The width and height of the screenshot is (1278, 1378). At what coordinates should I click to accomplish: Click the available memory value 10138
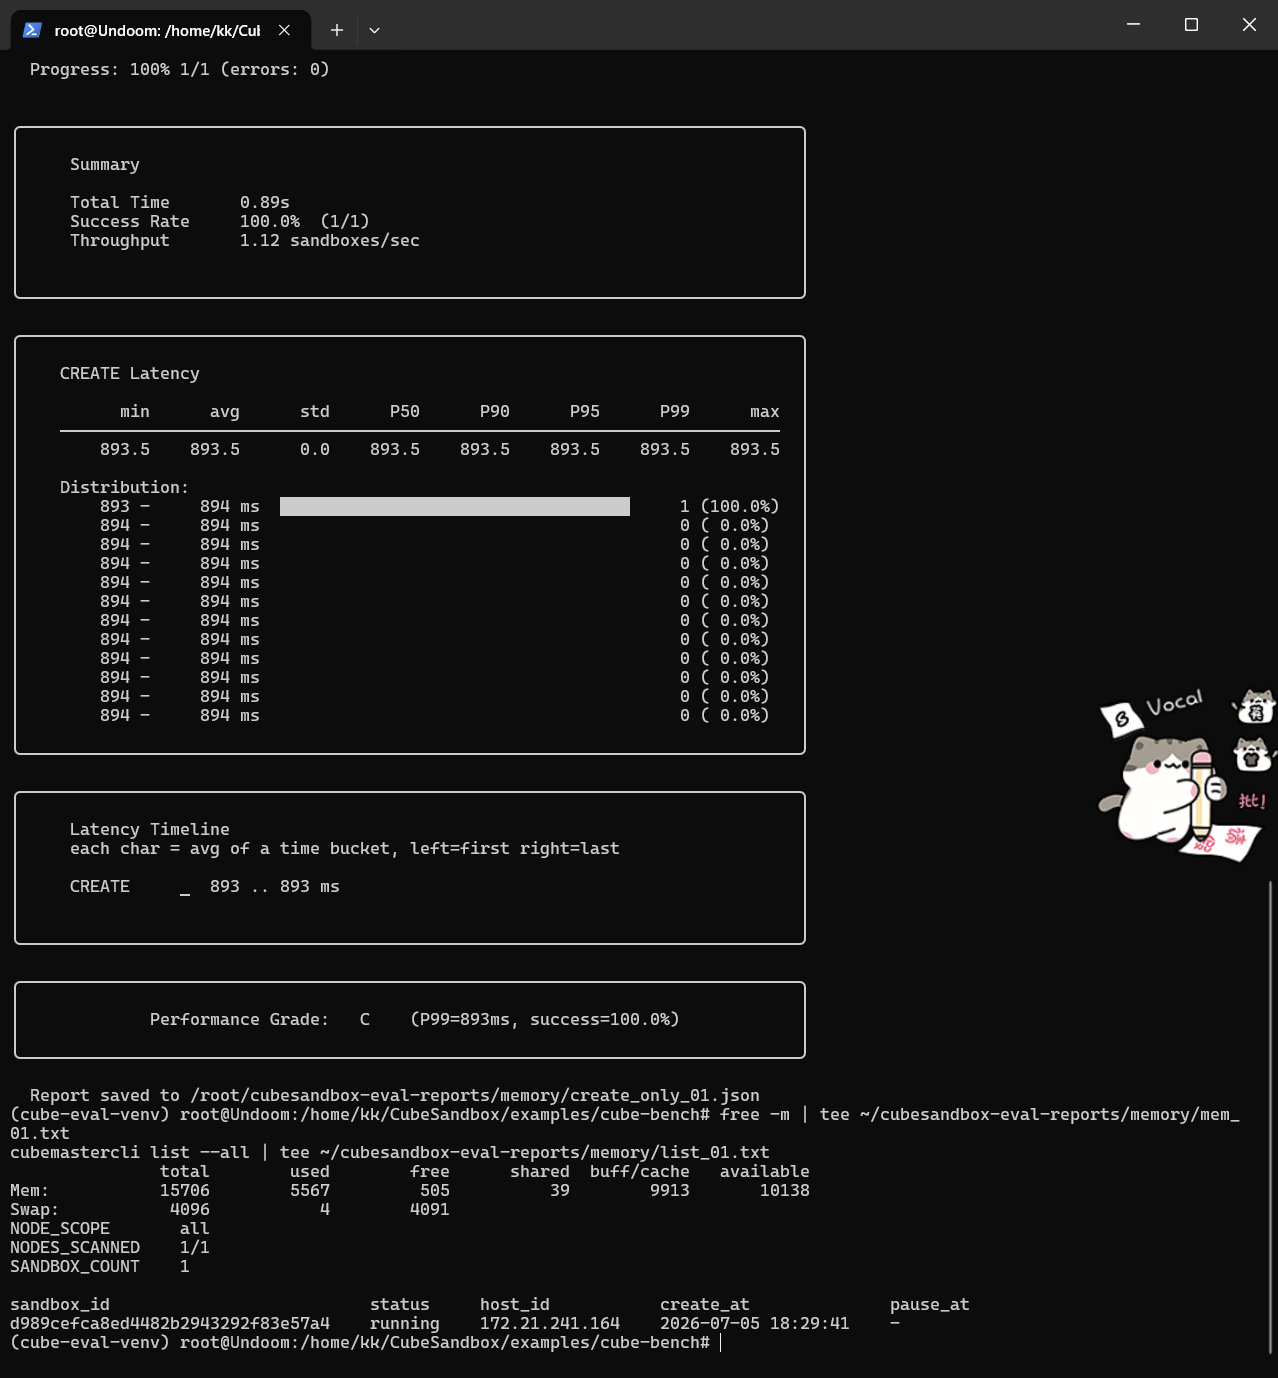[x=785, y=1190]
